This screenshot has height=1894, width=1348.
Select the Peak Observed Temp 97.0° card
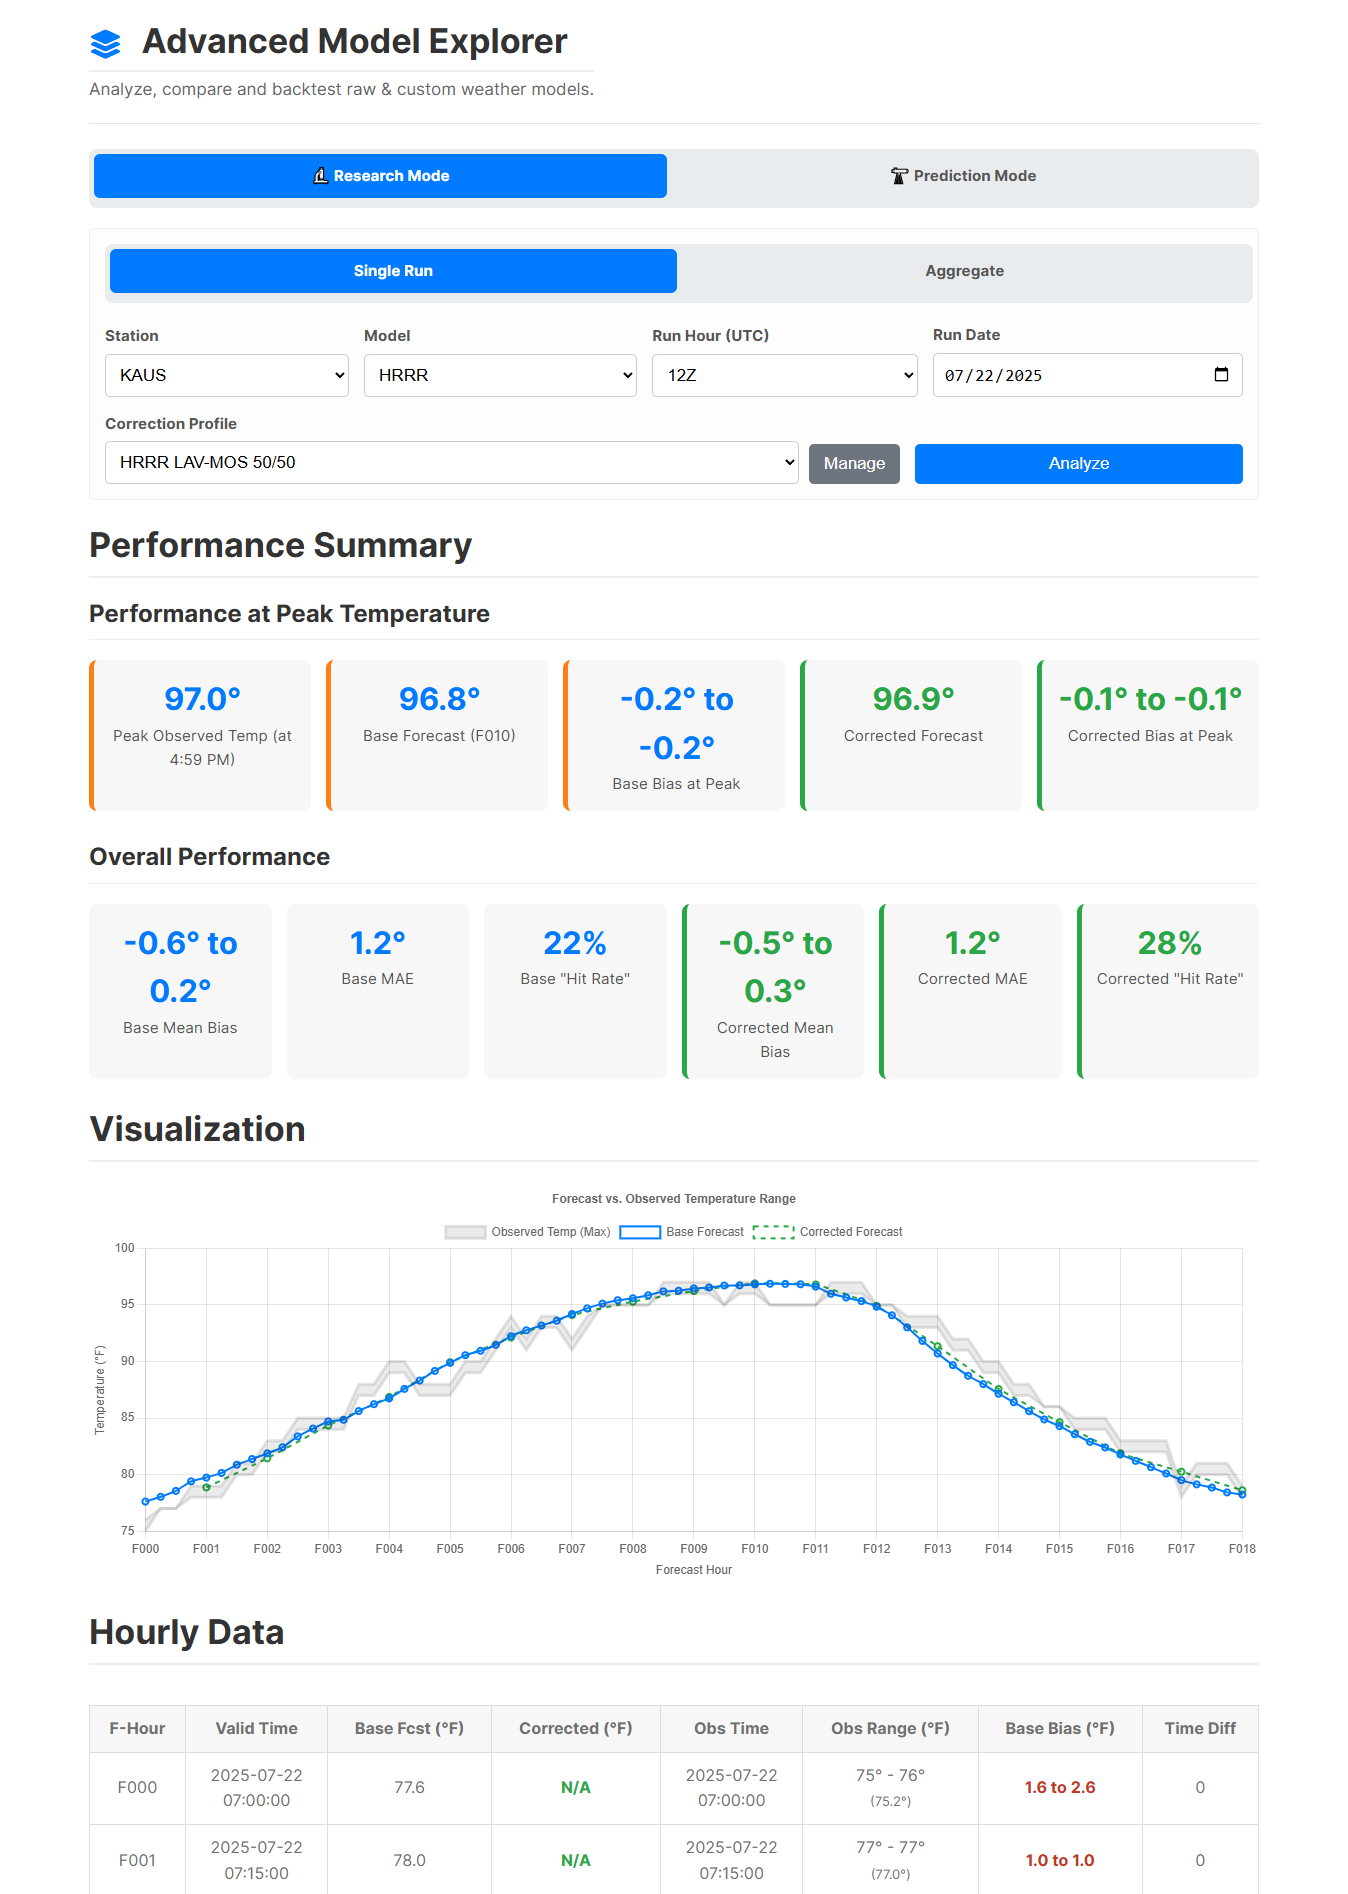click(201, 735)
